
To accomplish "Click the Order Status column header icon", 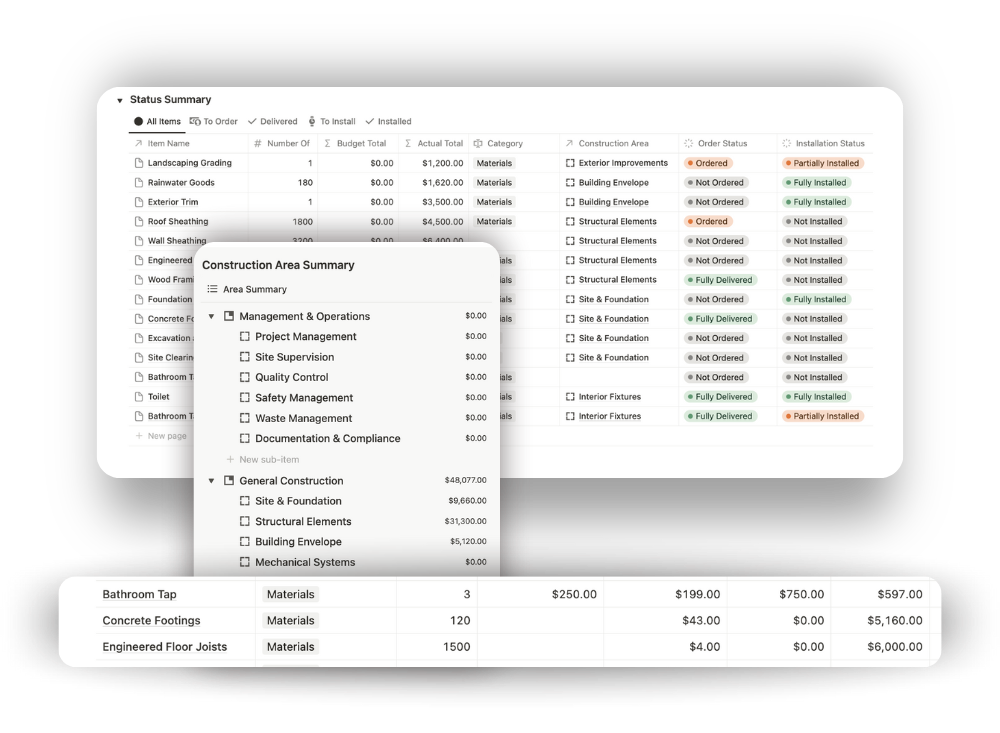I will tap(688, 144).
